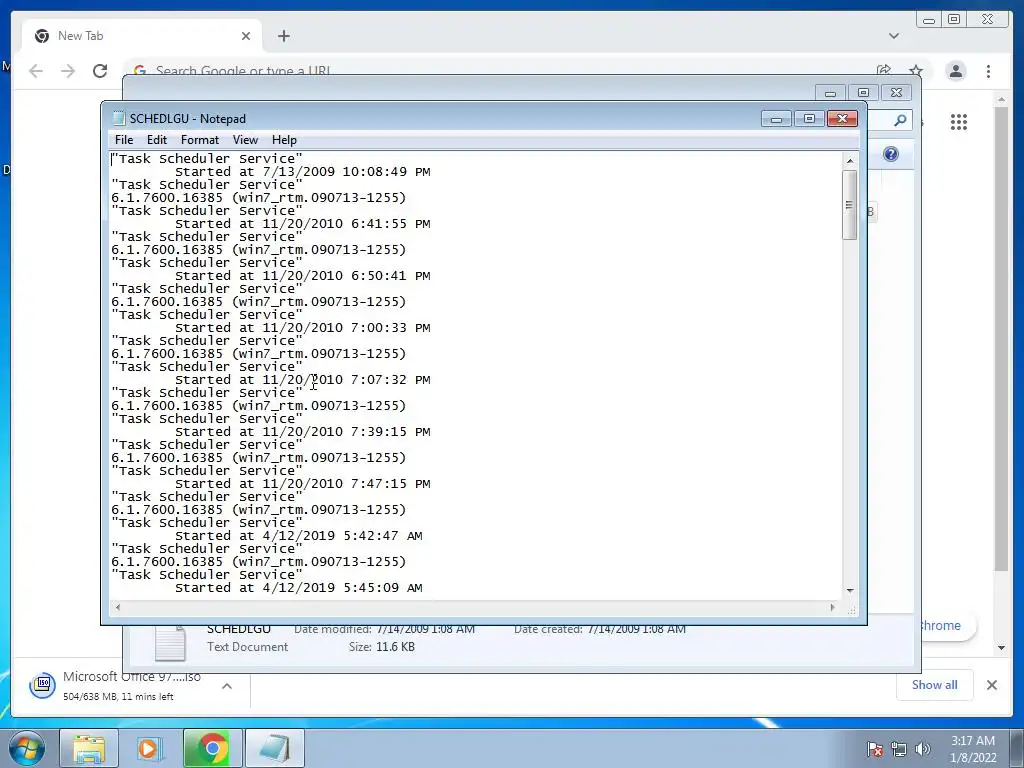This screenshot has height=768, width=1024.
Task: Click Notepad's horizontal scroll left arrow
Action: (x=118, y=607)
